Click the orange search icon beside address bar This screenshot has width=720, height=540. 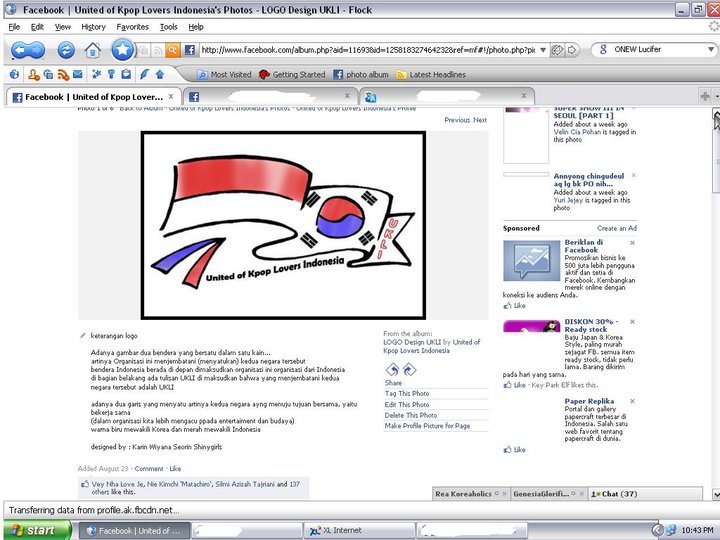(x=173, y=50)
